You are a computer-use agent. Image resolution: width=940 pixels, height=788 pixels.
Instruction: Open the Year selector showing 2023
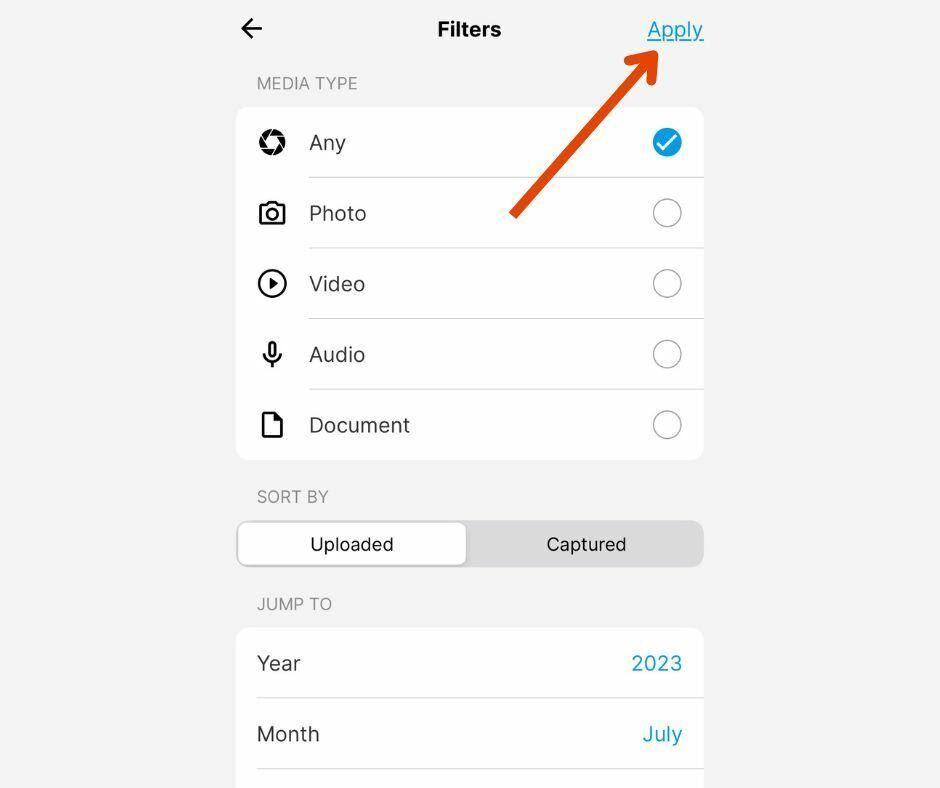point(656,663)
